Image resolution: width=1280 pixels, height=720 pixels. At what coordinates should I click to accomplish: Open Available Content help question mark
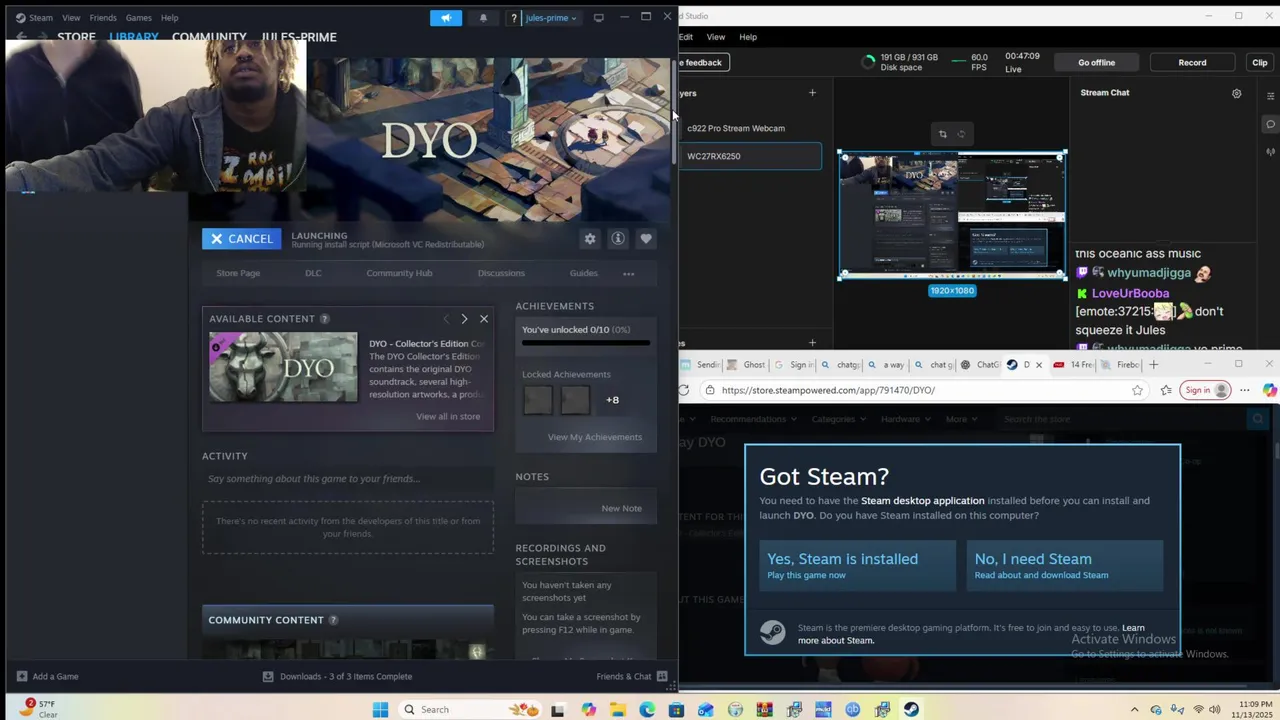coord(324,319)
